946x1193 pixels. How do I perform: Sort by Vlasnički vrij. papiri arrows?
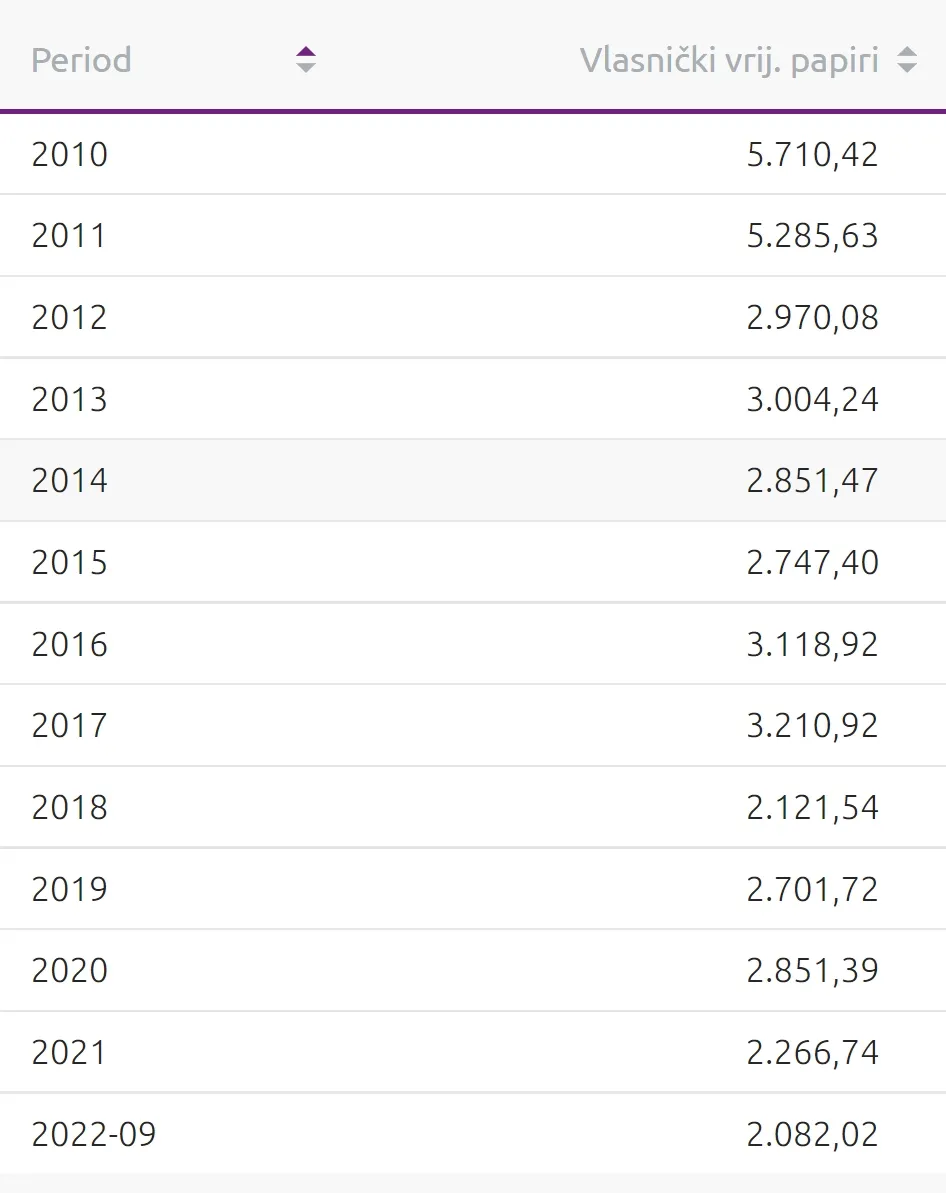[906, 59]
